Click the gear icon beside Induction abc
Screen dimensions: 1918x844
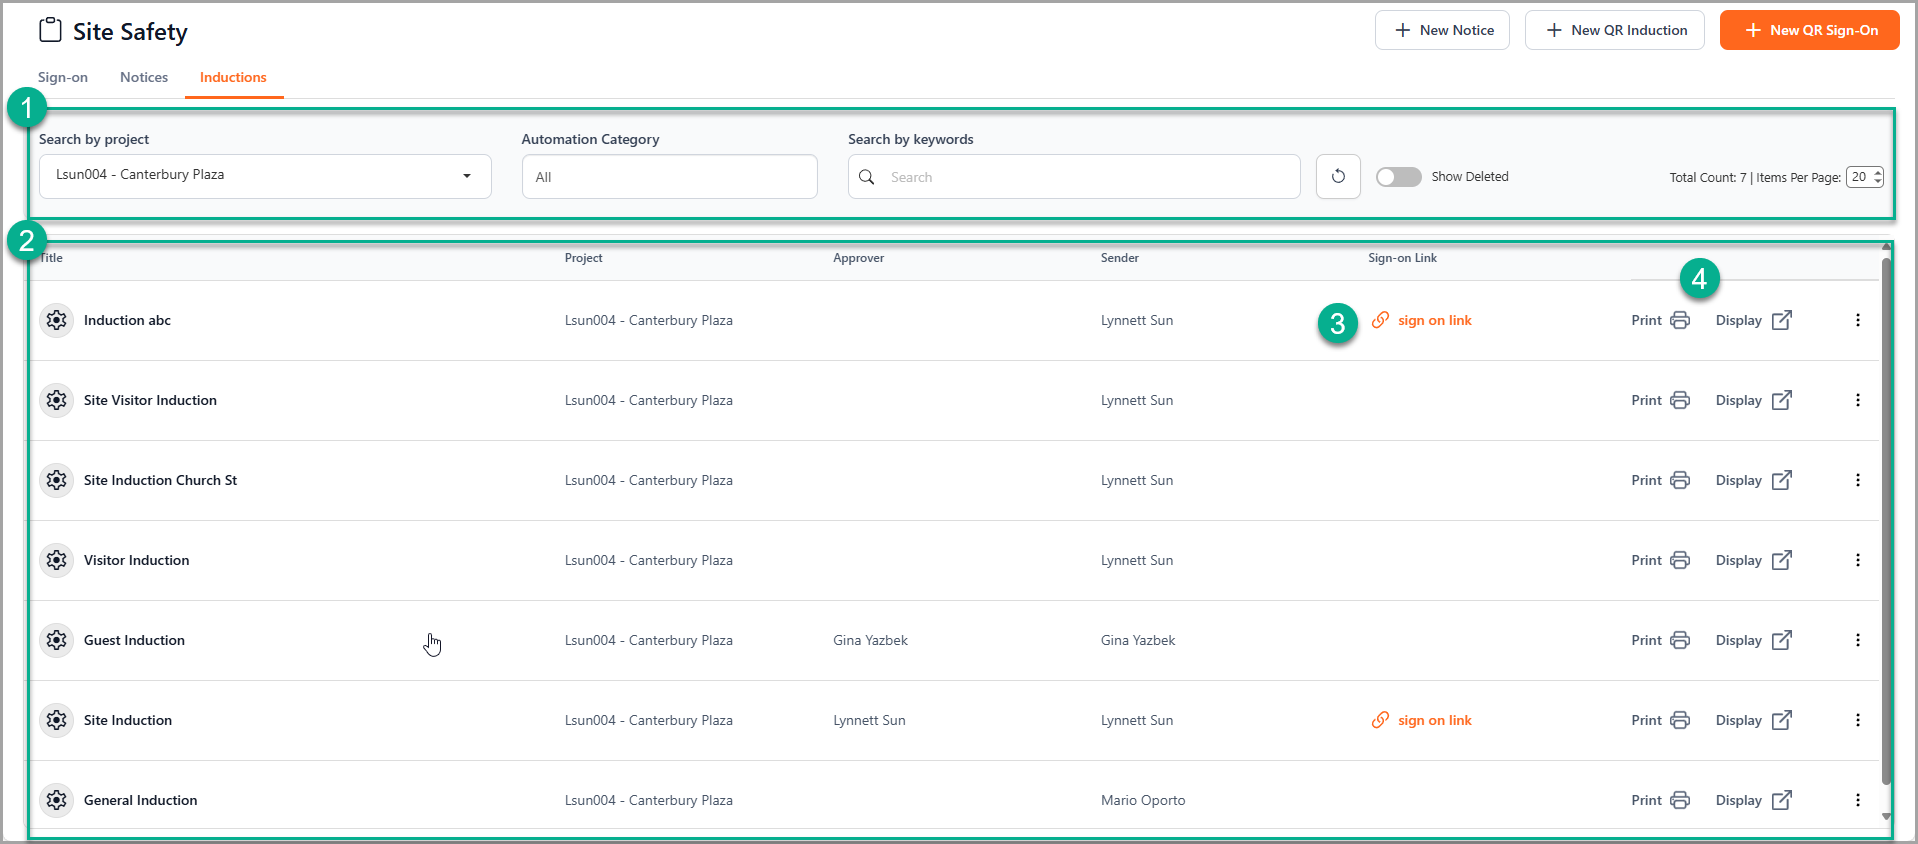click(57, 320)
